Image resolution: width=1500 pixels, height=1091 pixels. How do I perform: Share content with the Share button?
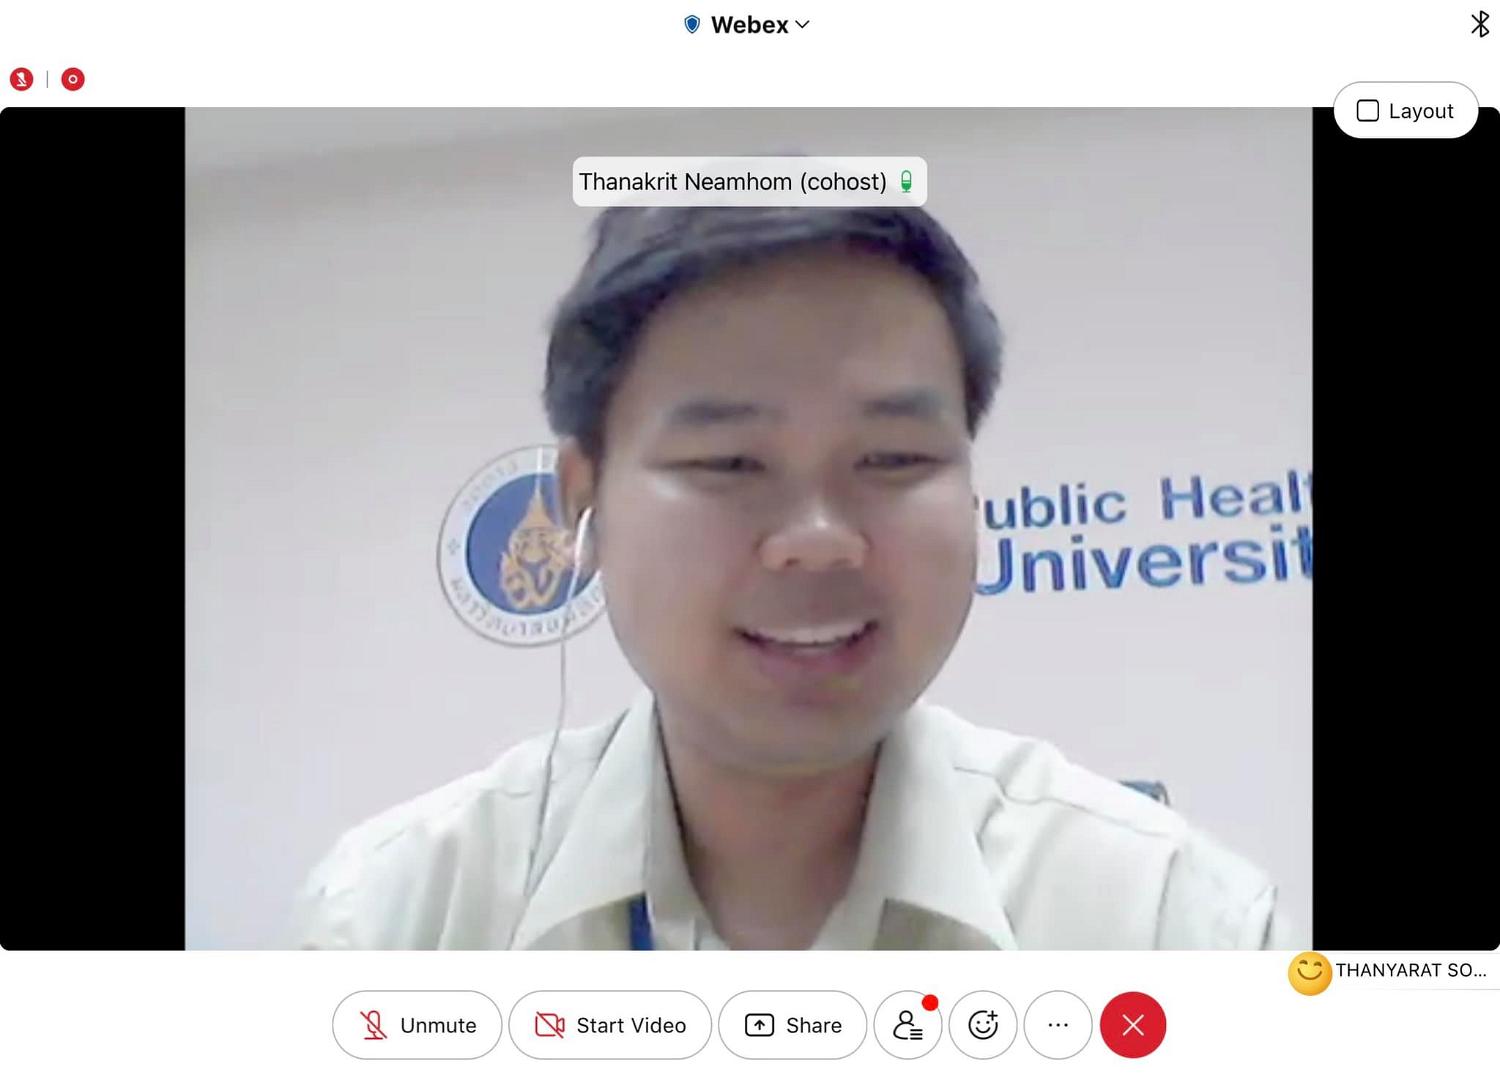click(793, 1025)
